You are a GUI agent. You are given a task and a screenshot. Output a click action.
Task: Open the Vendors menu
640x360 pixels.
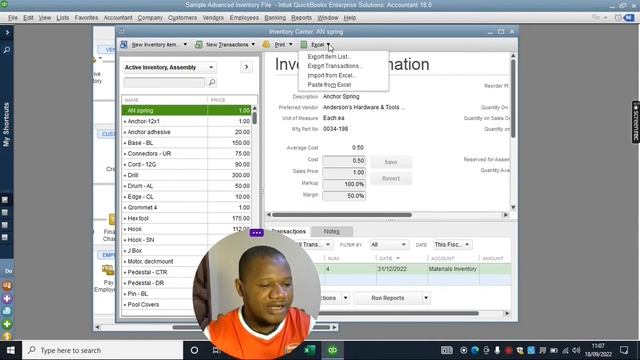(213, 18)
